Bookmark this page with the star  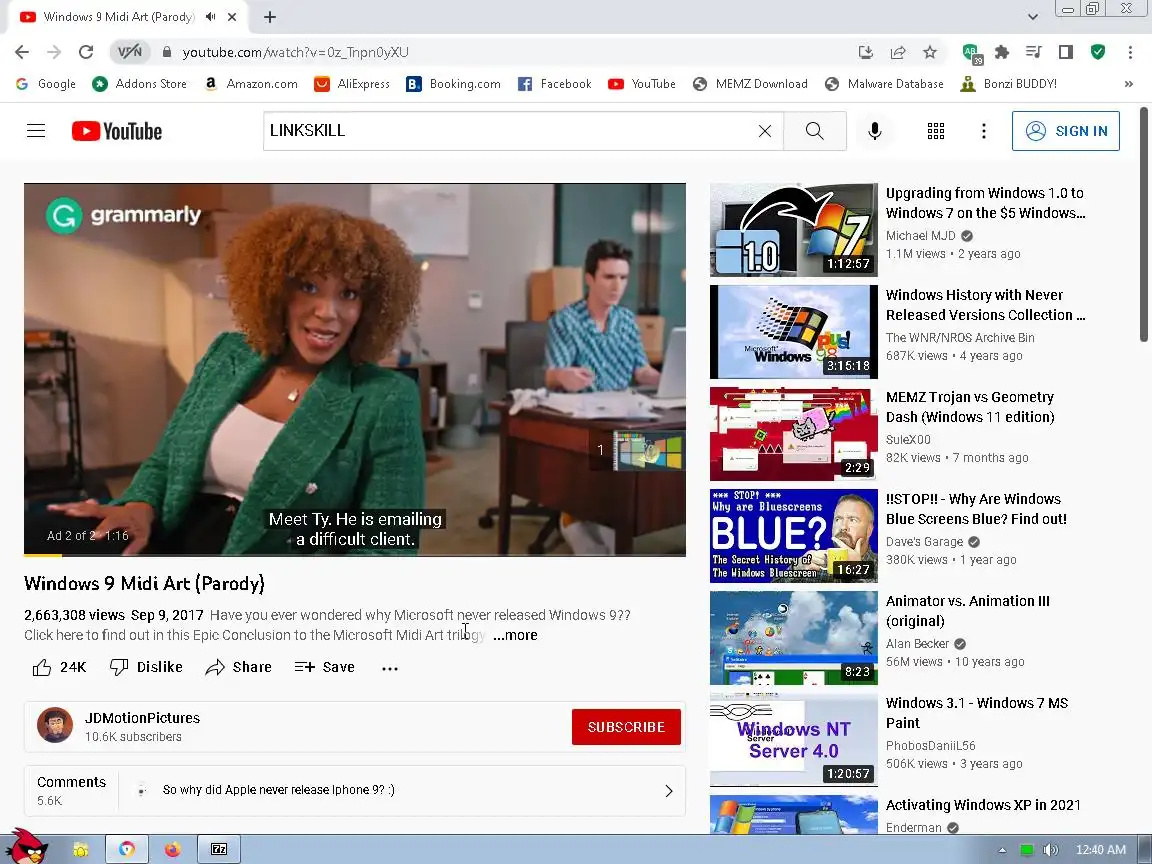[930, 52]
